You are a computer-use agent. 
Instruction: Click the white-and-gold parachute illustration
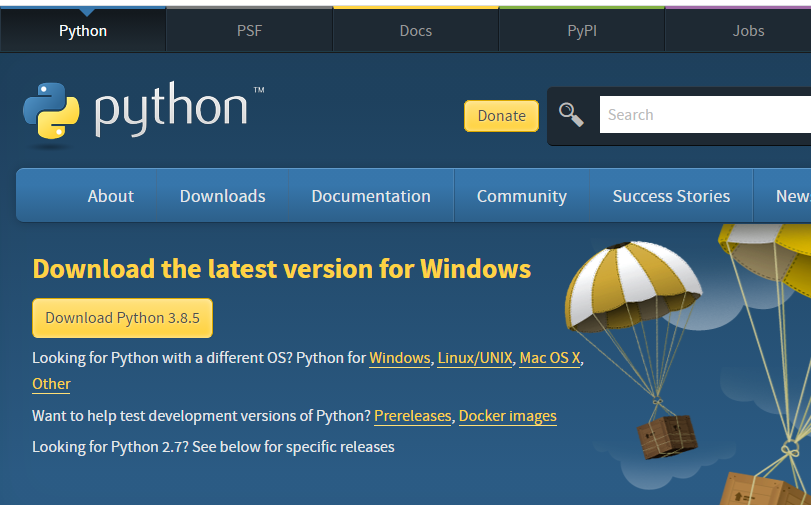(634, 287)
